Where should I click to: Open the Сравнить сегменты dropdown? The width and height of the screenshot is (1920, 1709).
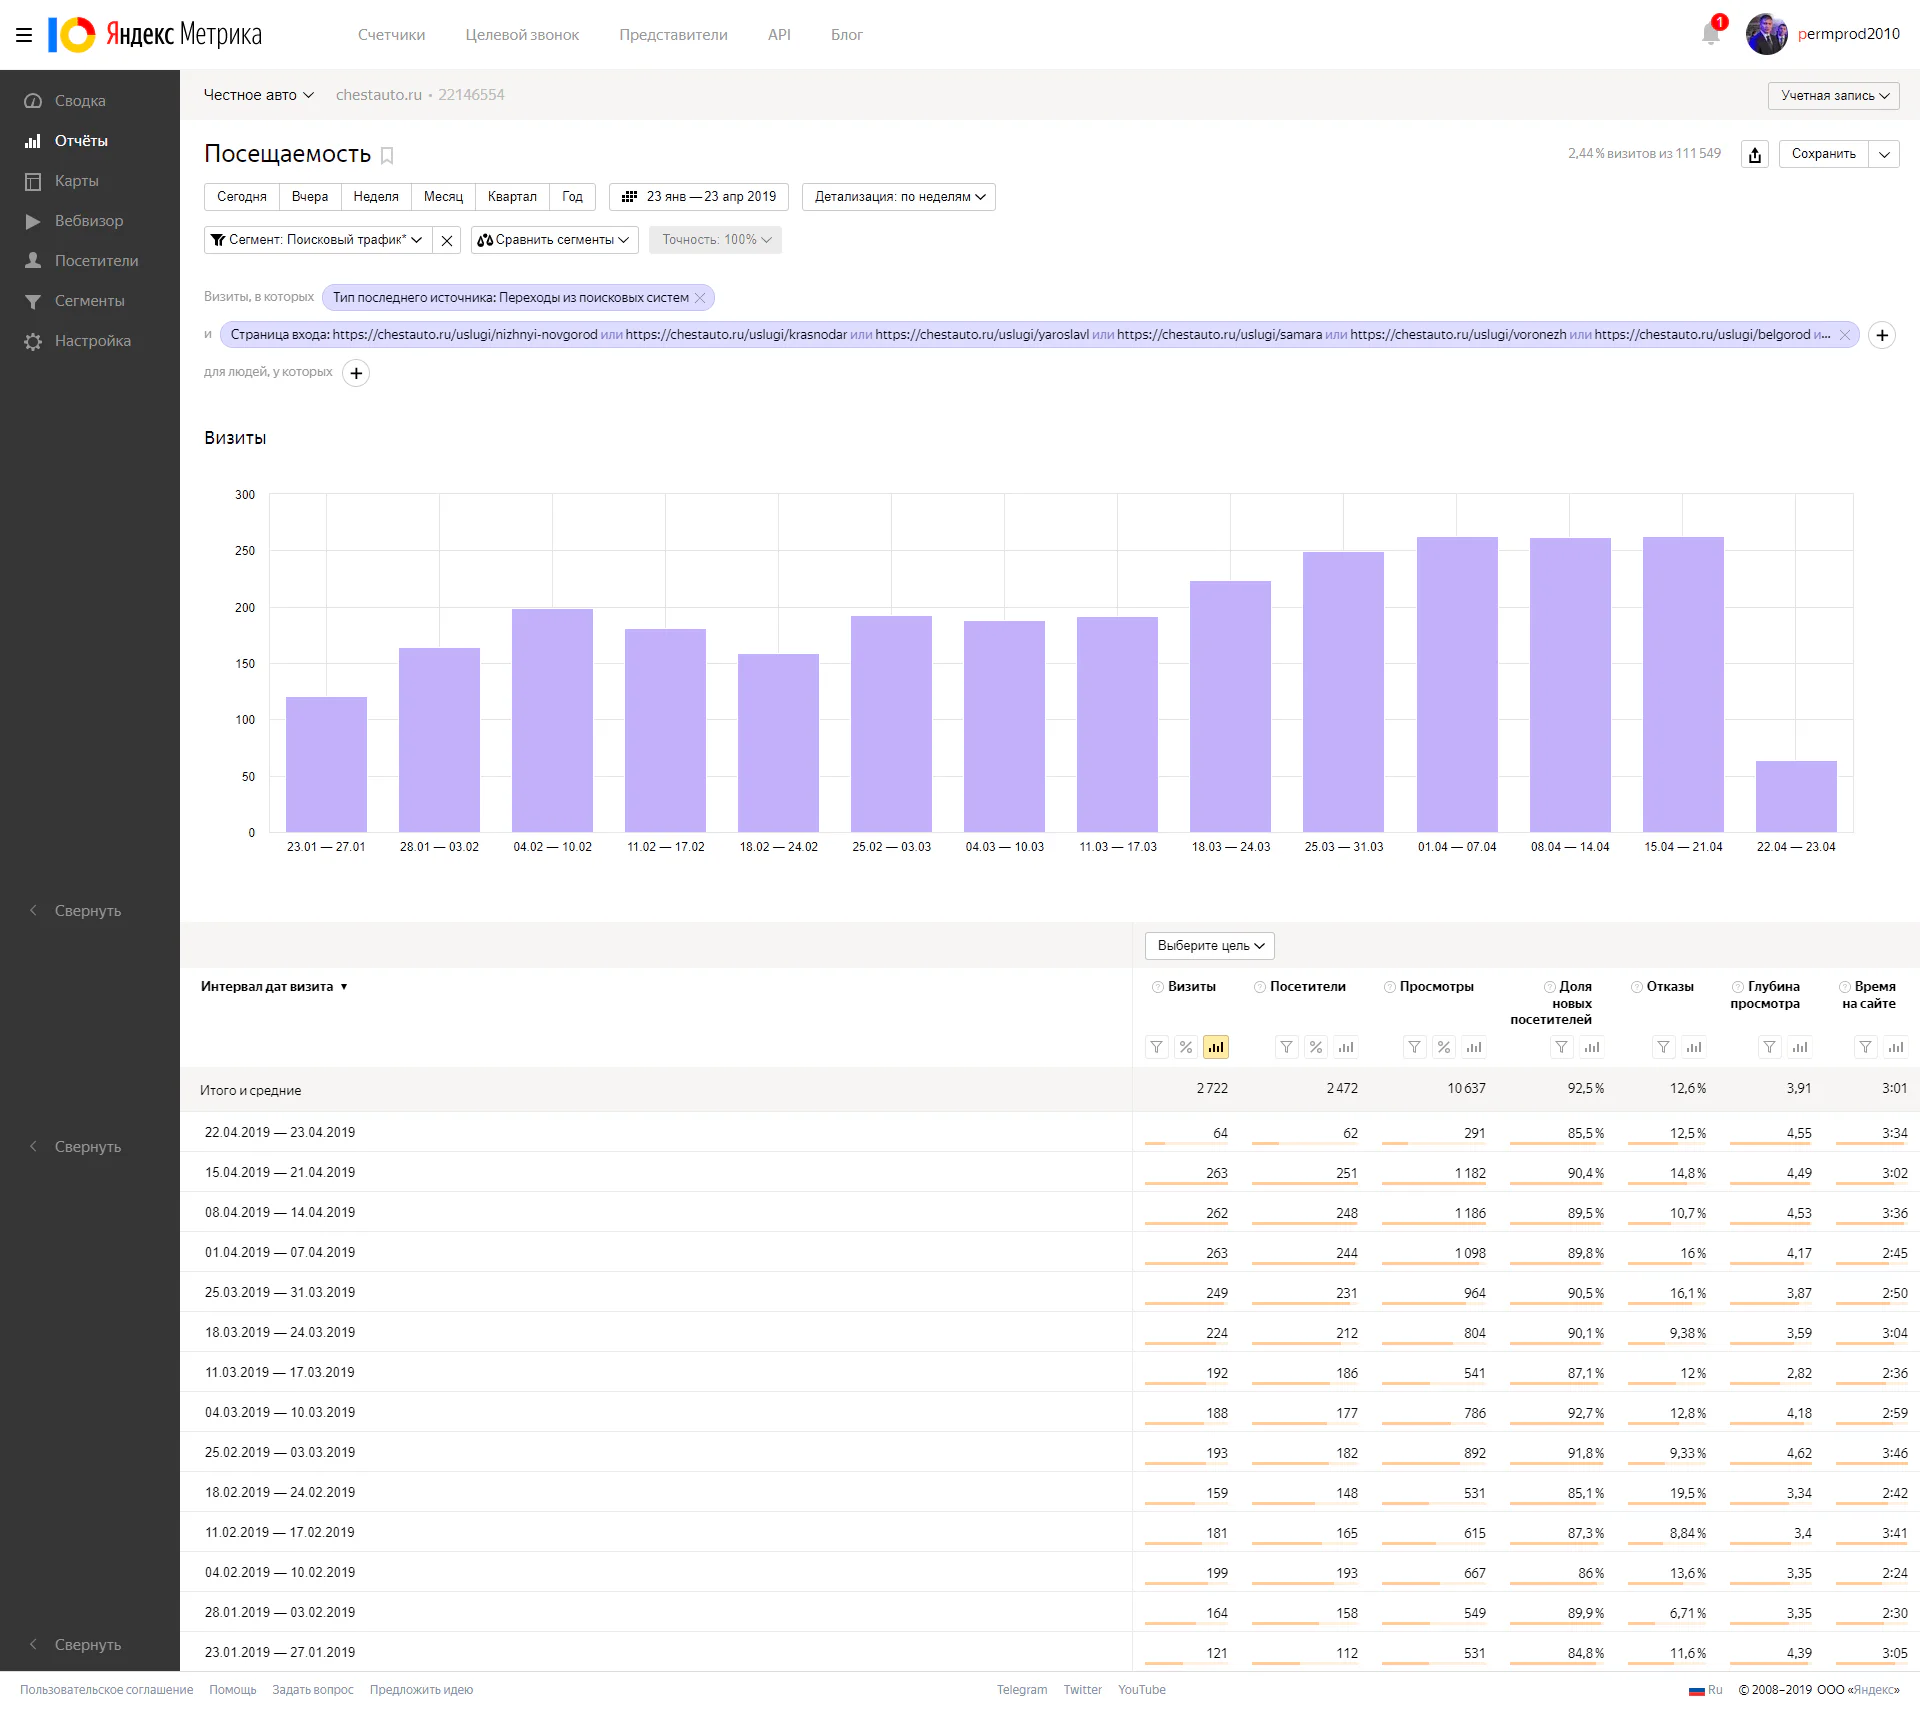555,240
